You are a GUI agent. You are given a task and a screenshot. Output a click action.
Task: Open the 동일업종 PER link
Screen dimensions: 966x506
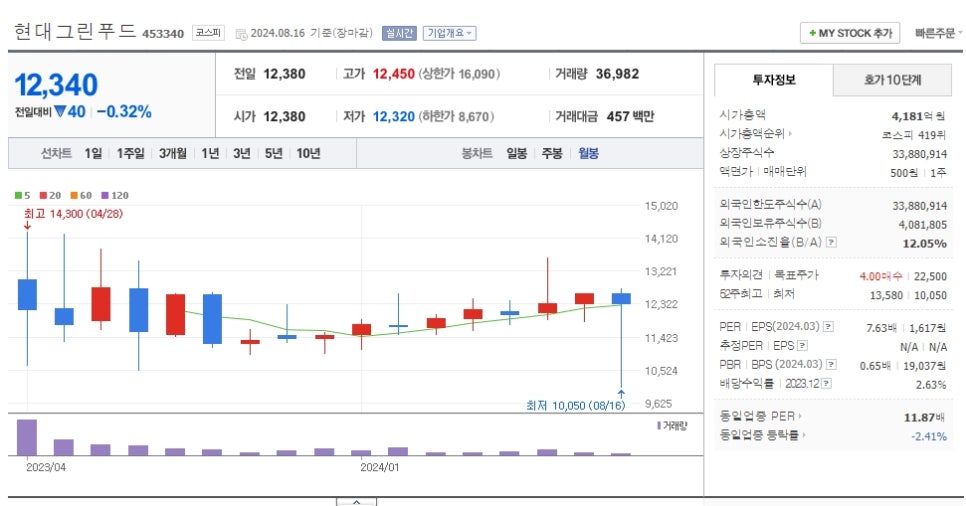click(x=760, y=416)
